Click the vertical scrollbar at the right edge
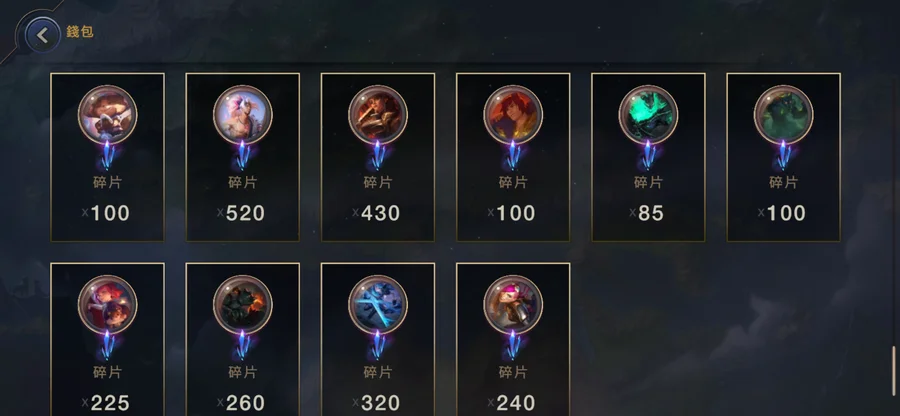The width and height of the screenshot is (900, 416). click(893, 371)
